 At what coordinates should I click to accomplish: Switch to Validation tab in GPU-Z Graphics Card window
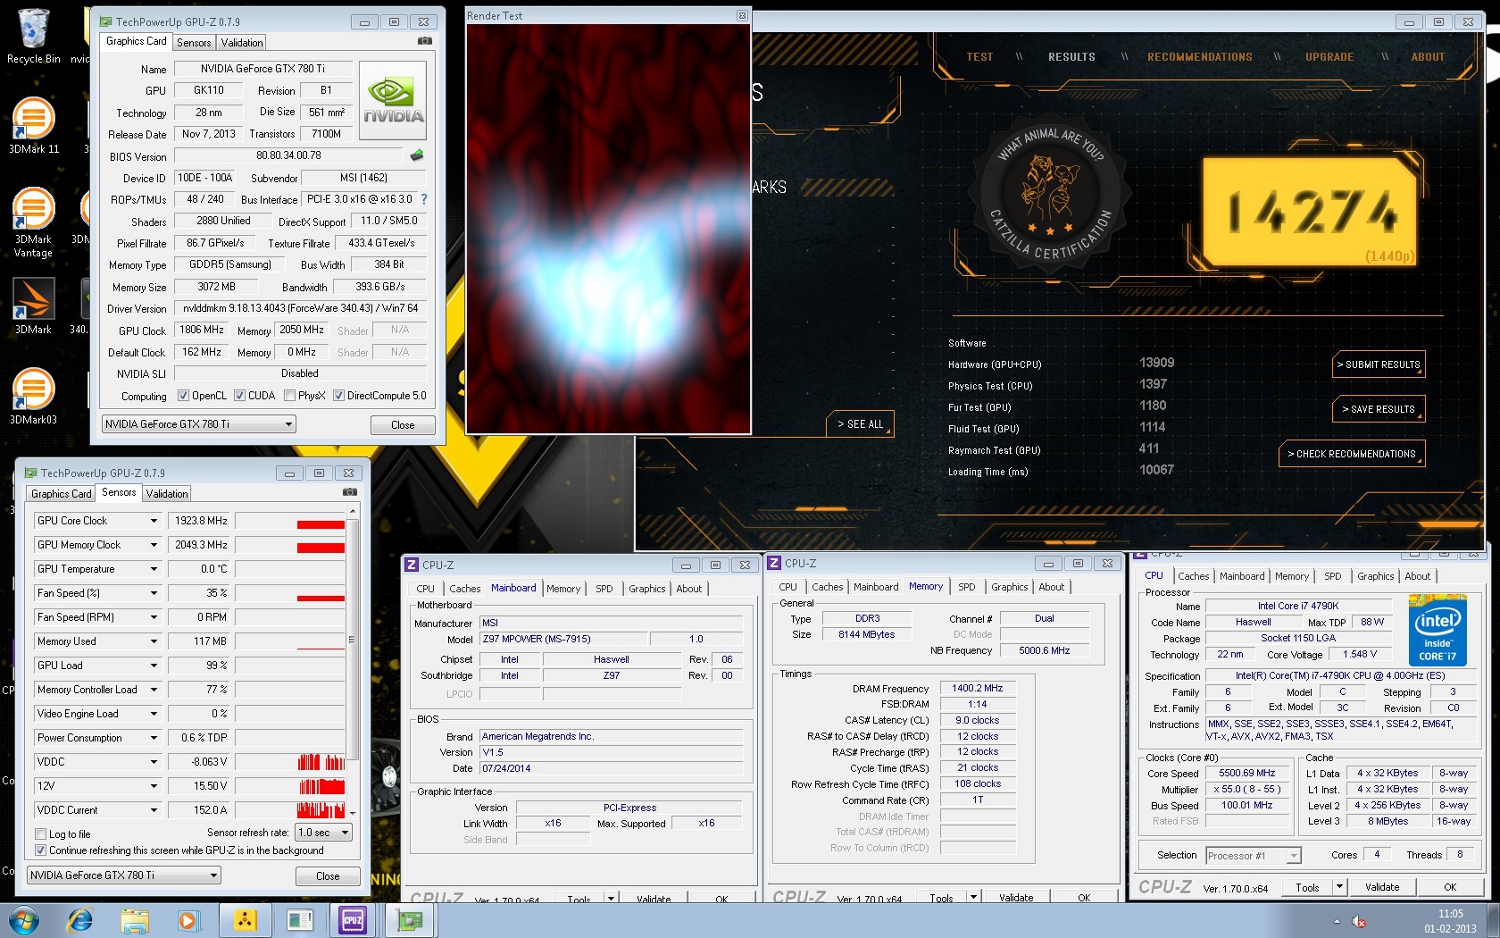point(242,43)
